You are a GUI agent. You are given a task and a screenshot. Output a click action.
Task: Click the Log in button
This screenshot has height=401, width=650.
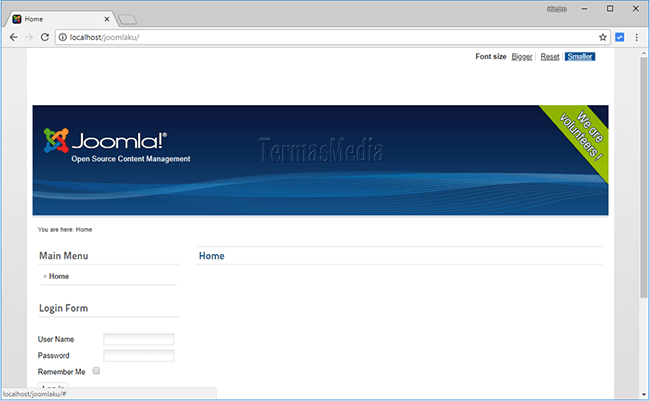[53, 386]
